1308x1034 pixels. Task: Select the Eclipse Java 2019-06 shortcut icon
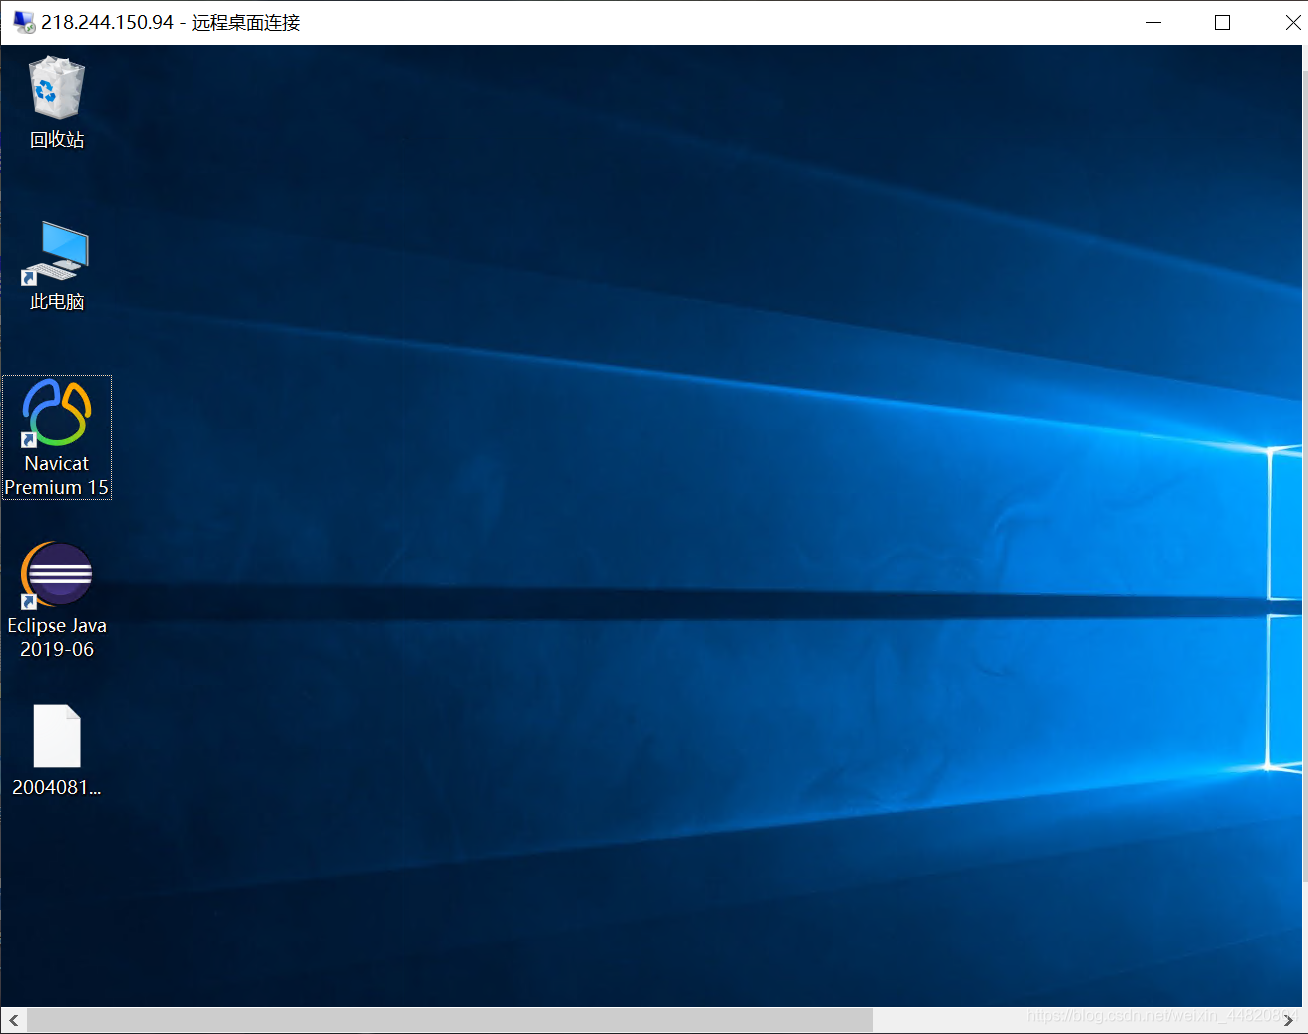click(57, 574)
